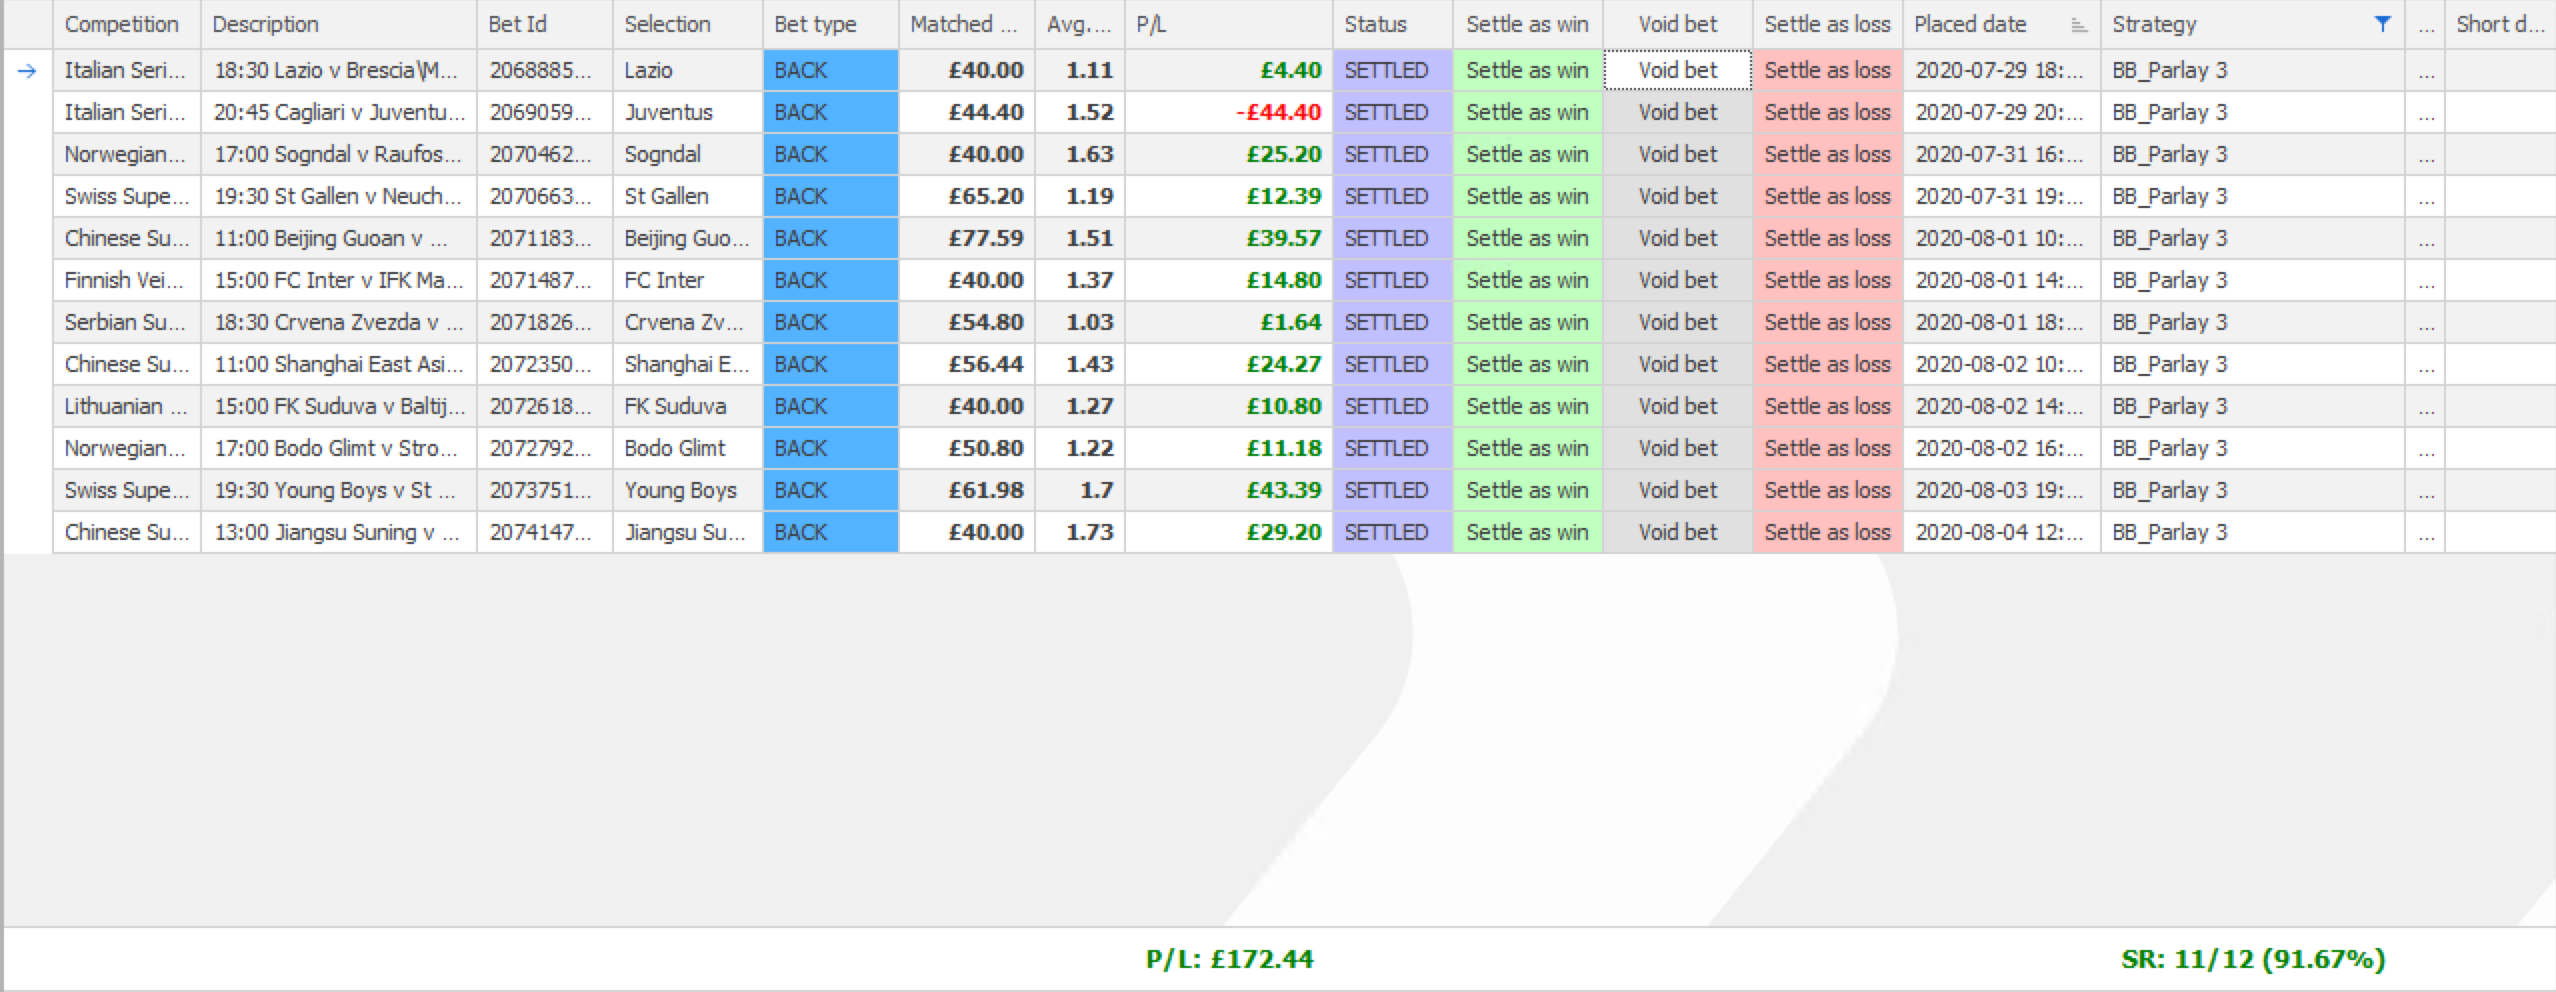Screen dimensions: 2556x992
Task: Settle the Juventus bet as loss
Action: pos(1827,112)
